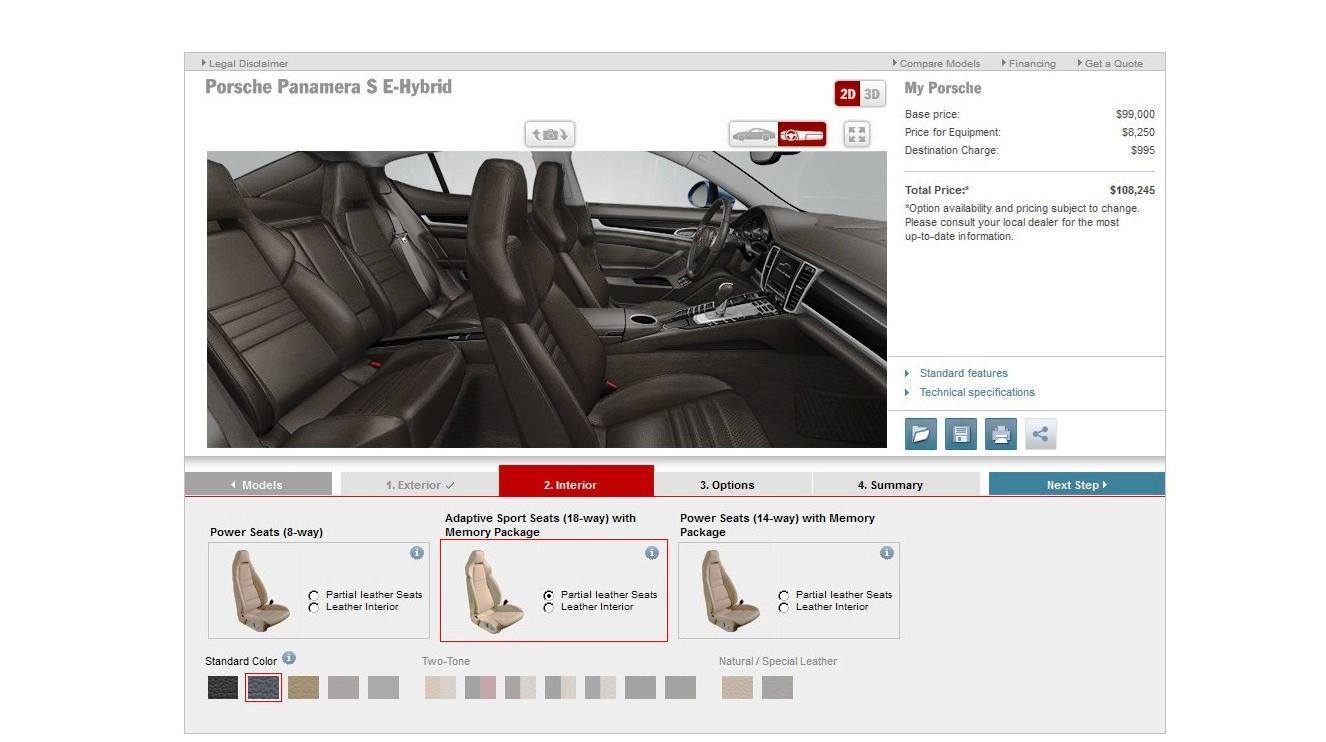The height and width of the screenshot is (742, 1326).
Task: Open fullscreen view of the car image
Action: [x=857, y=134]
